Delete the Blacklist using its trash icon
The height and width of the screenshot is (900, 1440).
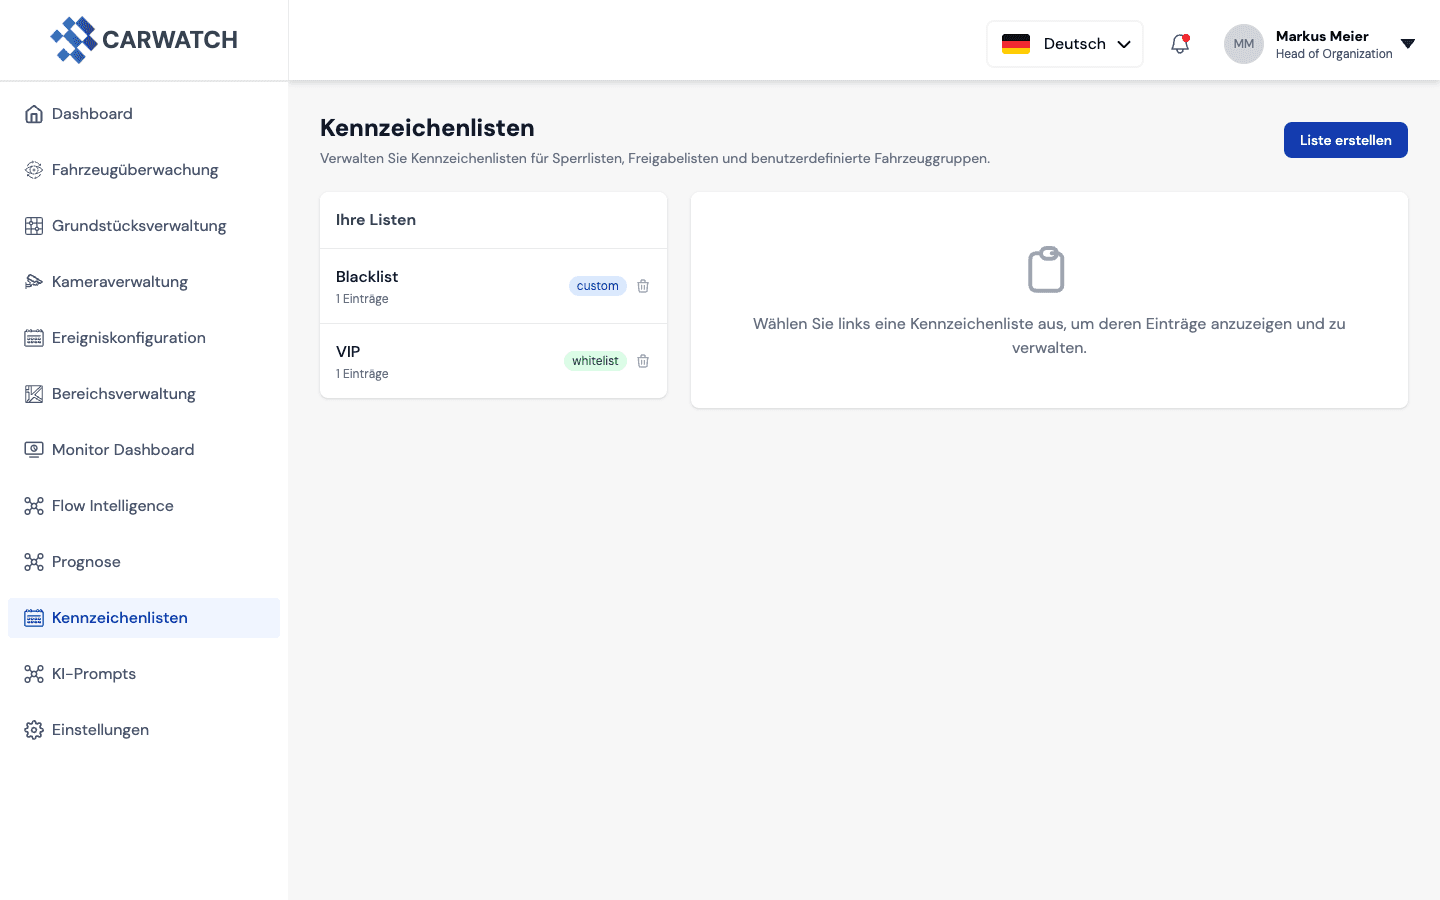tap(643, 286)
